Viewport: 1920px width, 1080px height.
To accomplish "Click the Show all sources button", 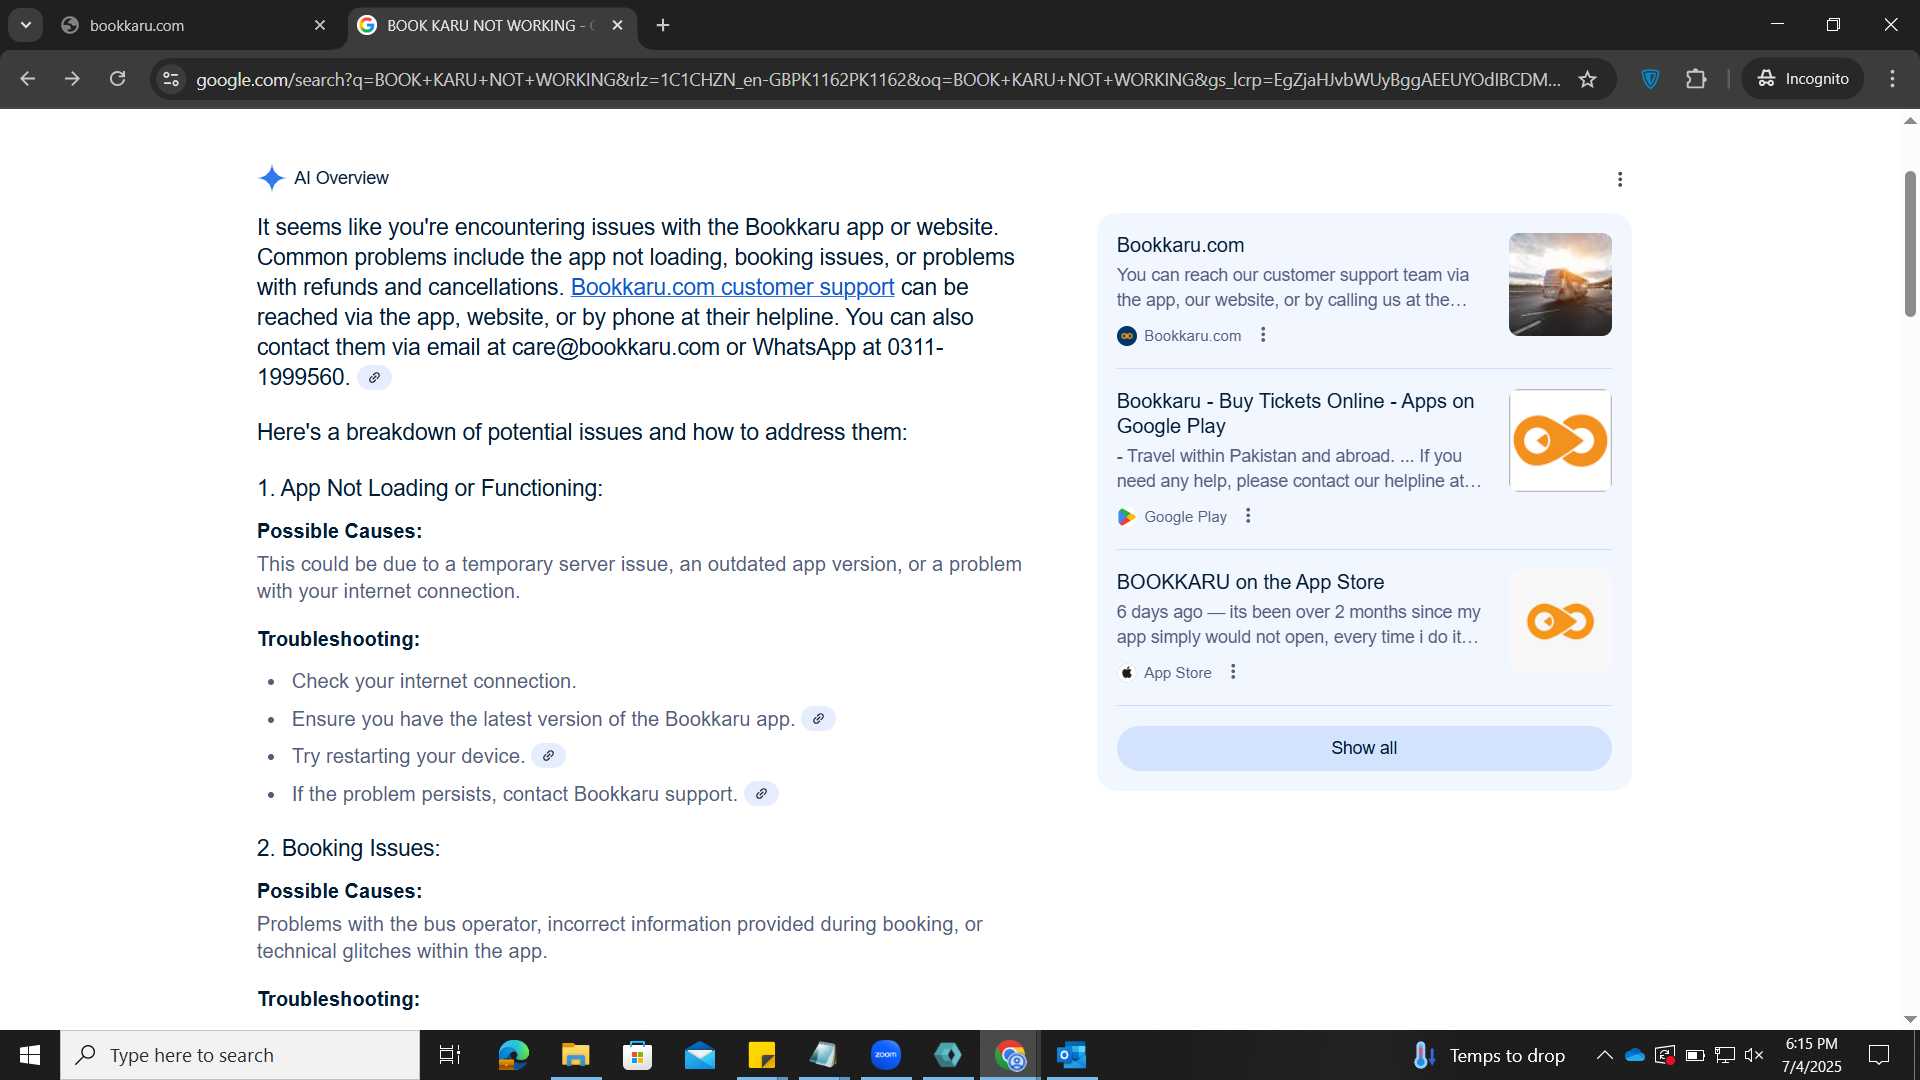I will (1364, 748).
